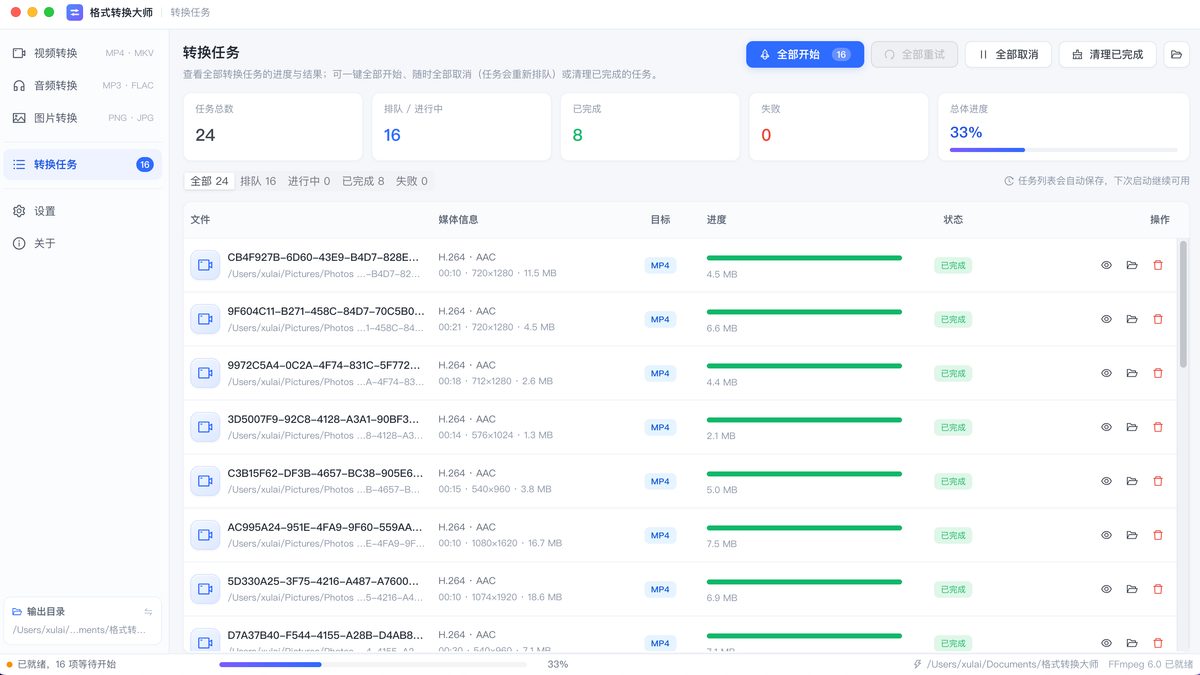
Task: Switch to the 排队 16 filter tab
Action: pos(258,181)
